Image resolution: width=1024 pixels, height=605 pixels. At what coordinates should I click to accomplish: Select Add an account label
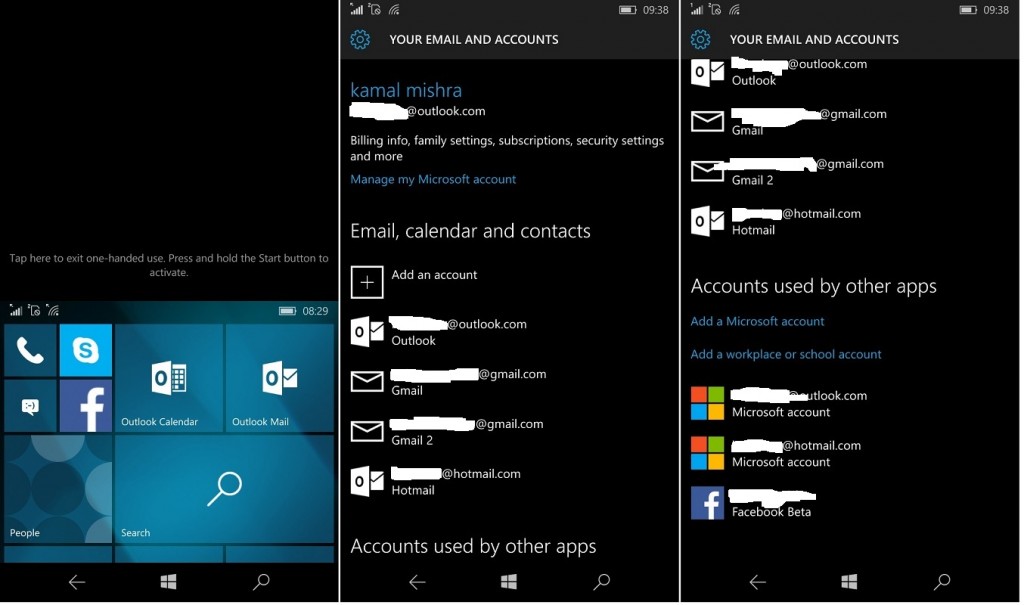click(434, 275)
